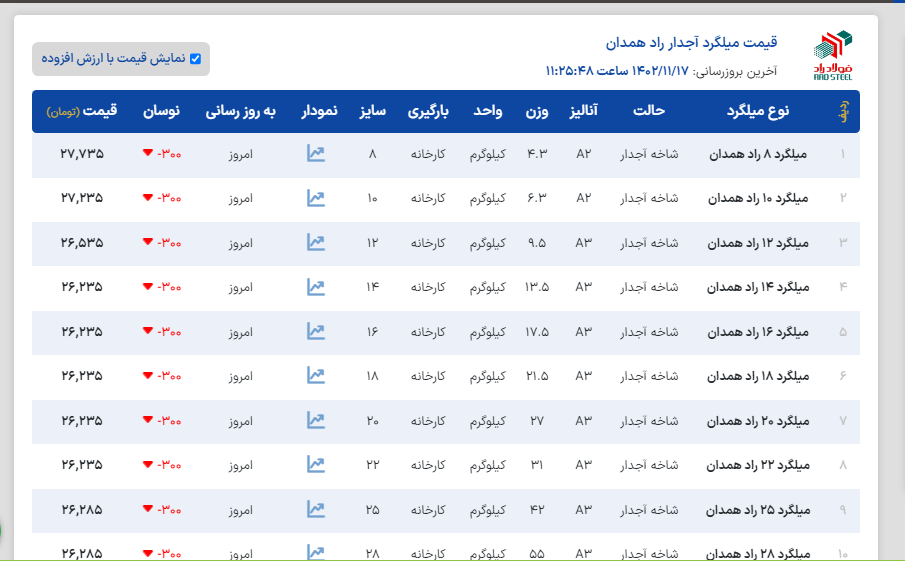
Task: View chart icon in میلگرد ۱۴ row
Action: tap(316, 287)
